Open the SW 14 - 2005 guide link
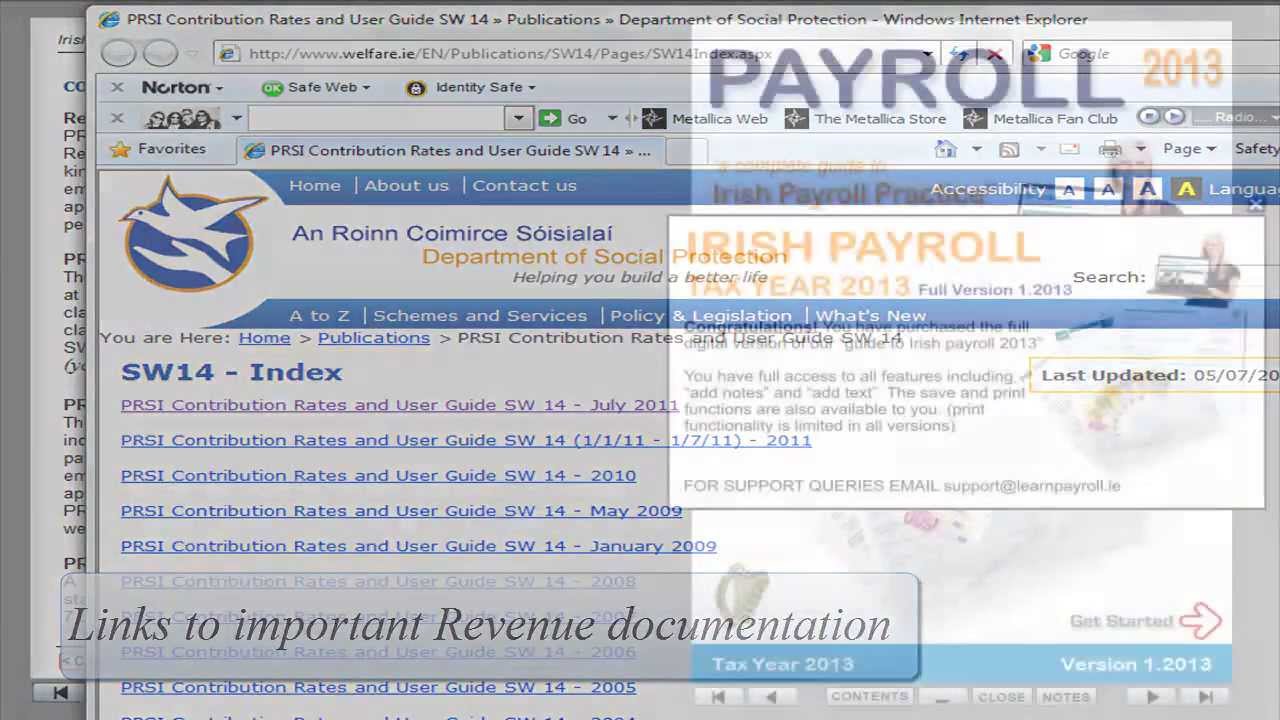 378,687
